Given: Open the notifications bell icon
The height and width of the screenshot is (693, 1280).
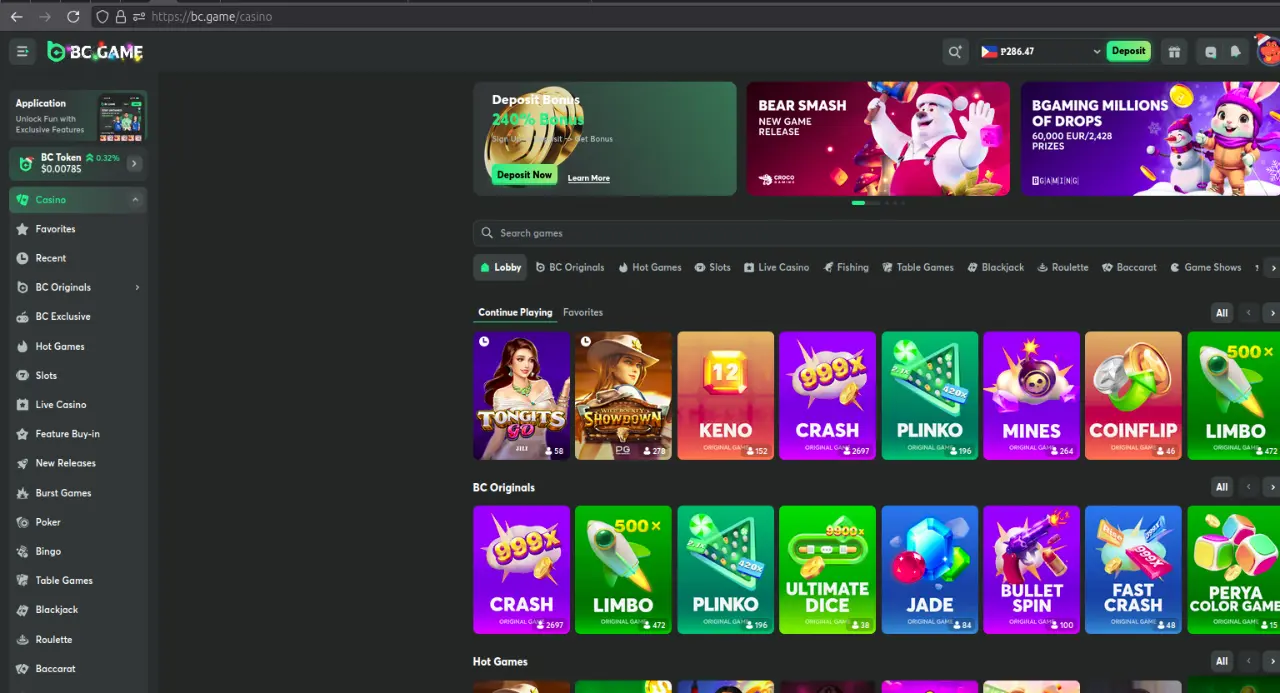Looking at the screenshot, I should (1236, 52).
